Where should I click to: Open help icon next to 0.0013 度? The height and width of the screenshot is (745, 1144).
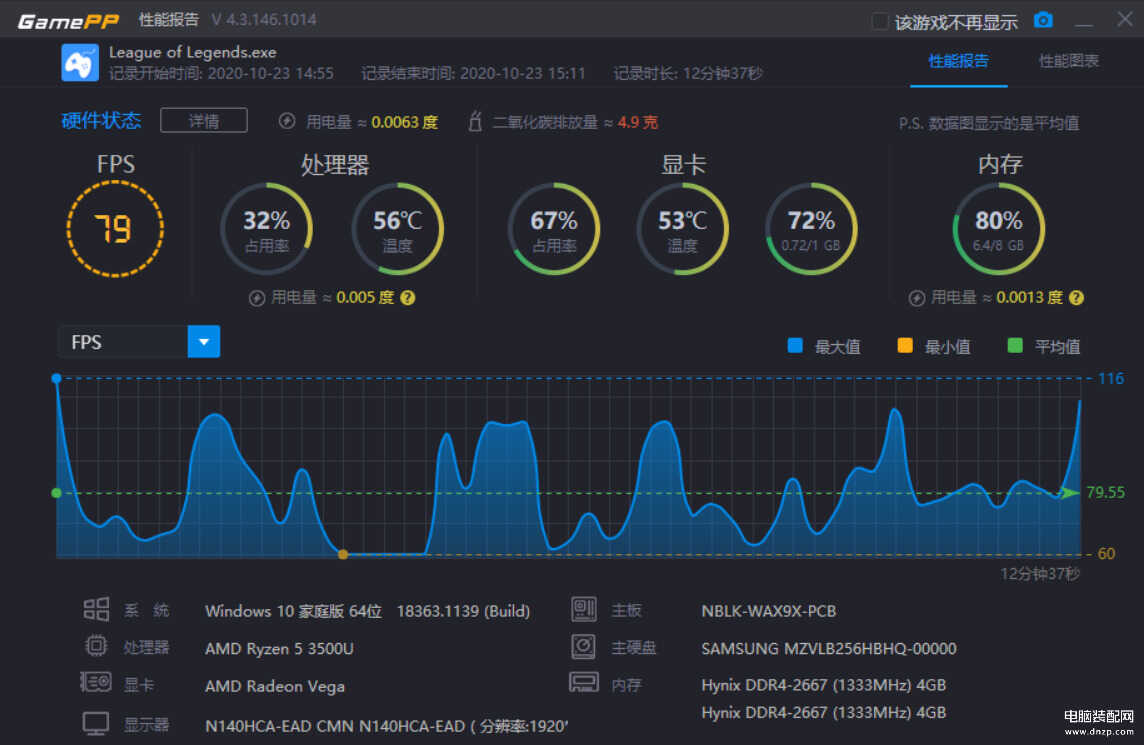pyautogui.click(x=1076, y=298)
